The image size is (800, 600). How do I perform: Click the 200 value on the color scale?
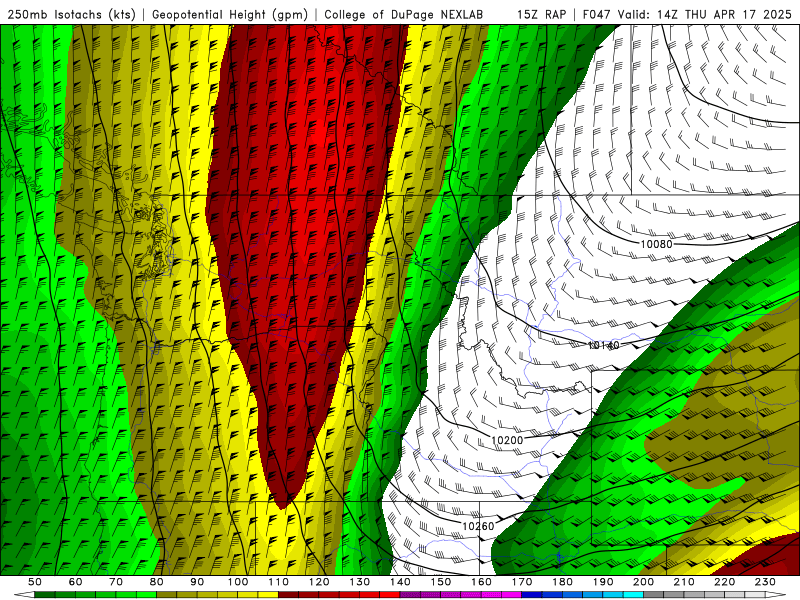pyautogui.click(x=644, y=582)
